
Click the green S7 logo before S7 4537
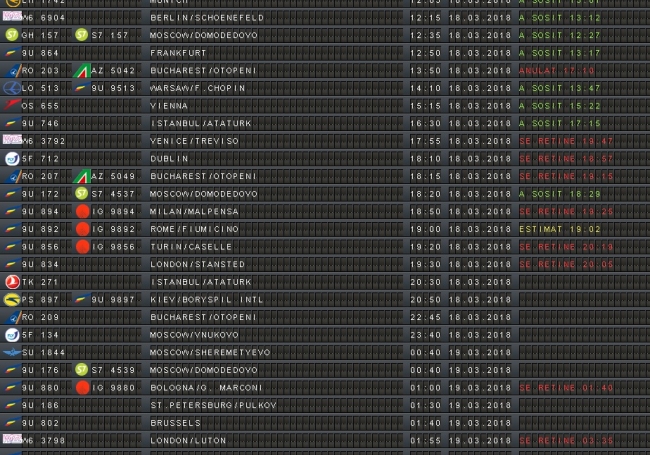tap(82, 193)
